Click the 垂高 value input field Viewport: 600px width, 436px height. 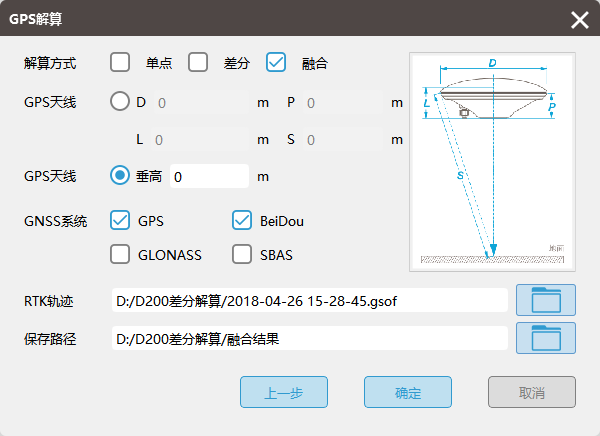tap(209, 176)
